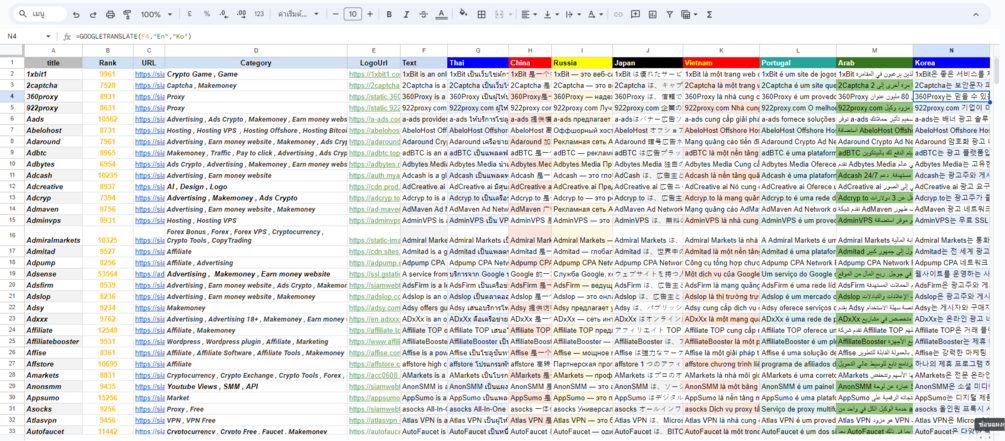This screenshot has height=441, width=1005.
Task: Click the insert chart icon
Action: coord(652,14)
